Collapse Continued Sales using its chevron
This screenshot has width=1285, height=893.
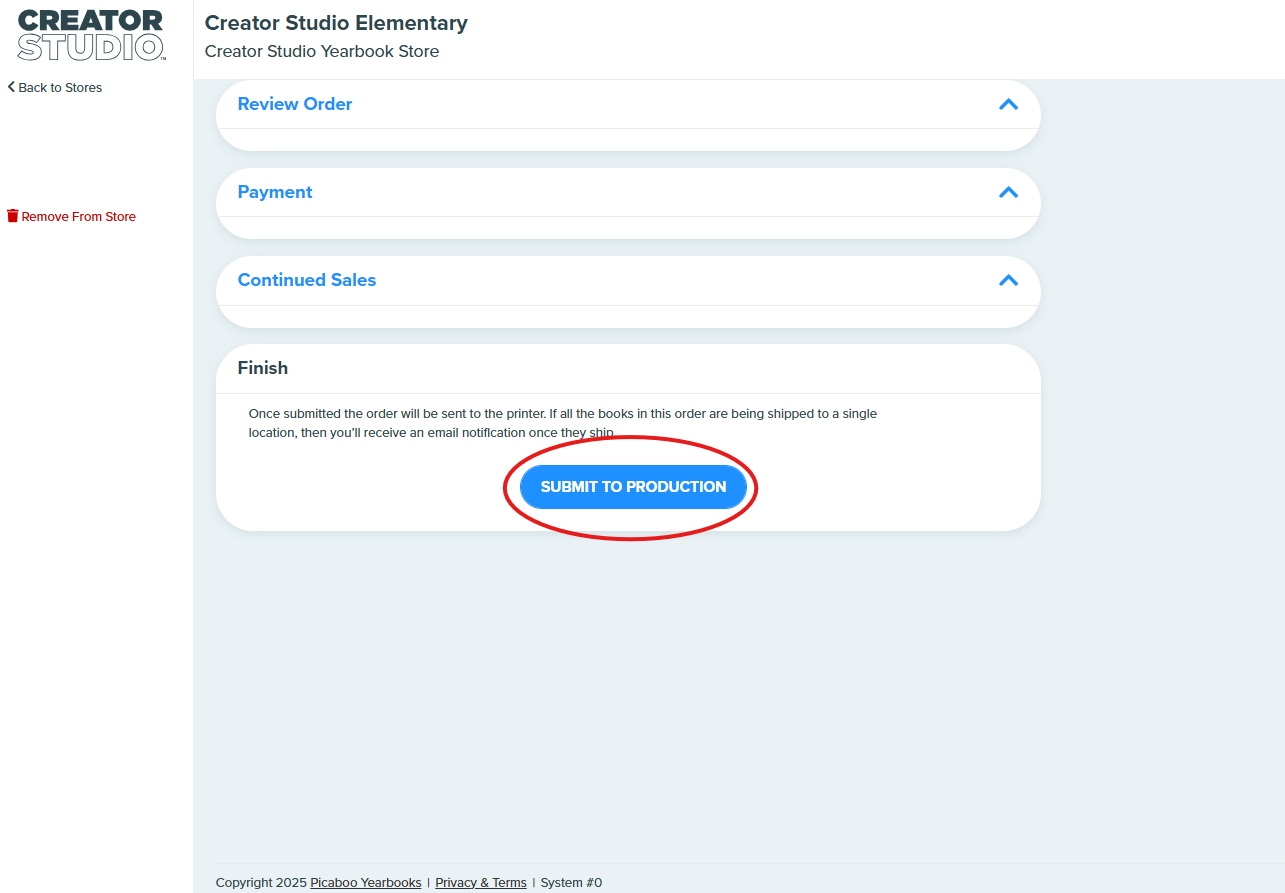click(x=1008, y=280)
